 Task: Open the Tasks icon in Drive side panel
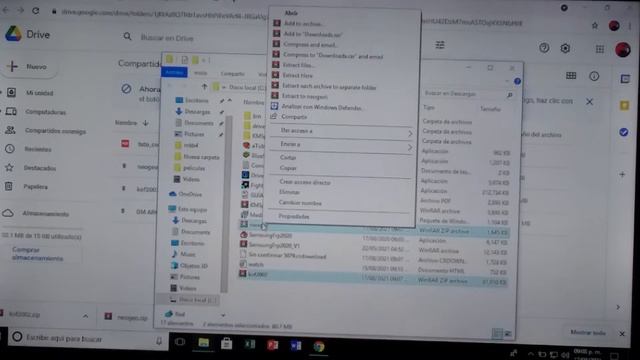tap(624, 132)
